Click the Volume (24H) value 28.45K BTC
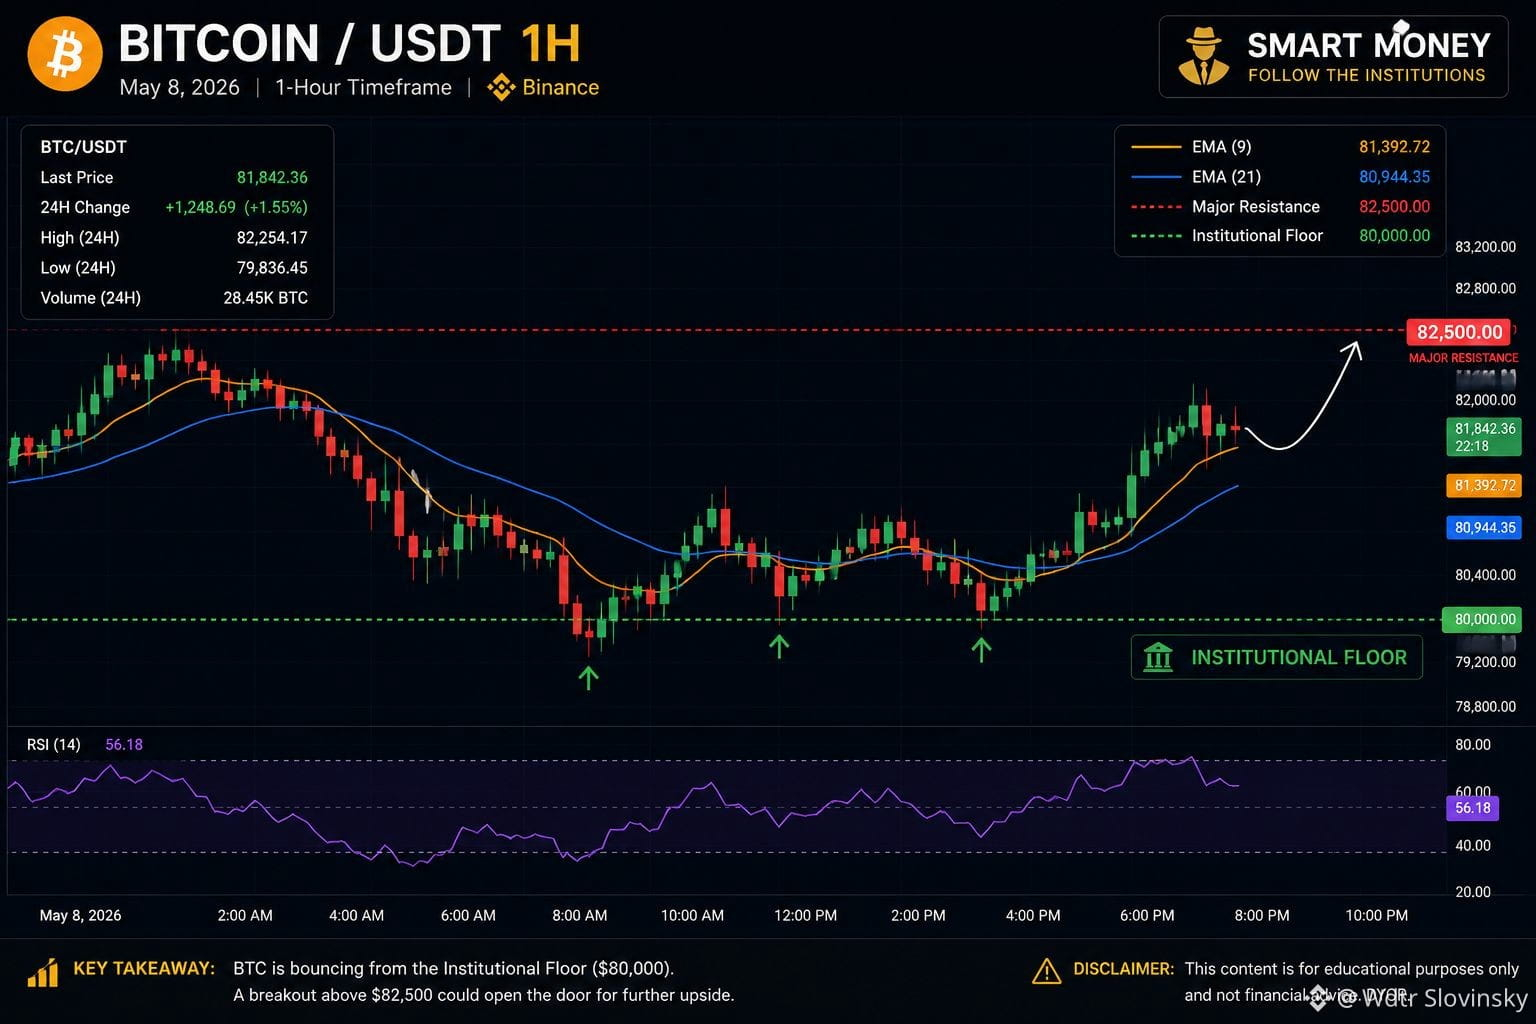 266,297
